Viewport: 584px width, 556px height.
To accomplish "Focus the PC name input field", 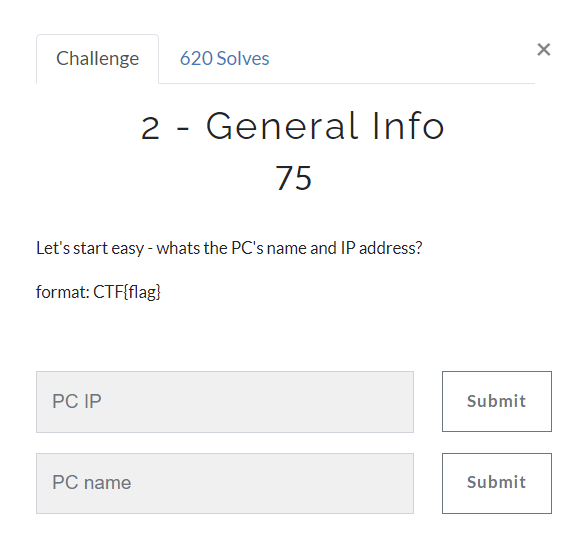I will (x=225, y=483).
